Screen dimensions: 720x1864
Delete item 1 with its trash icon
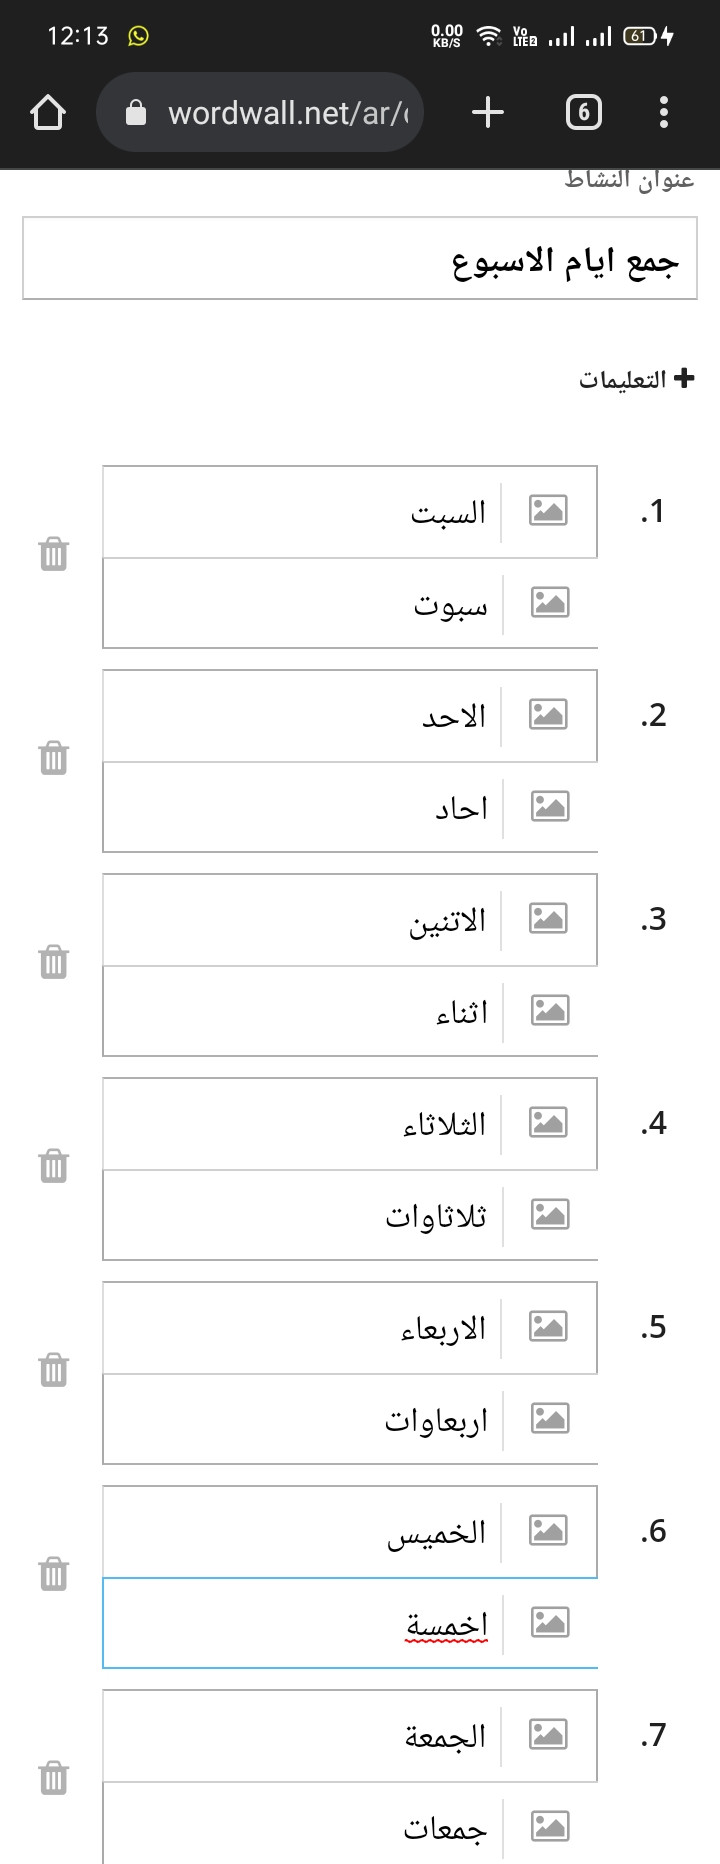click(x=54, y=554)
